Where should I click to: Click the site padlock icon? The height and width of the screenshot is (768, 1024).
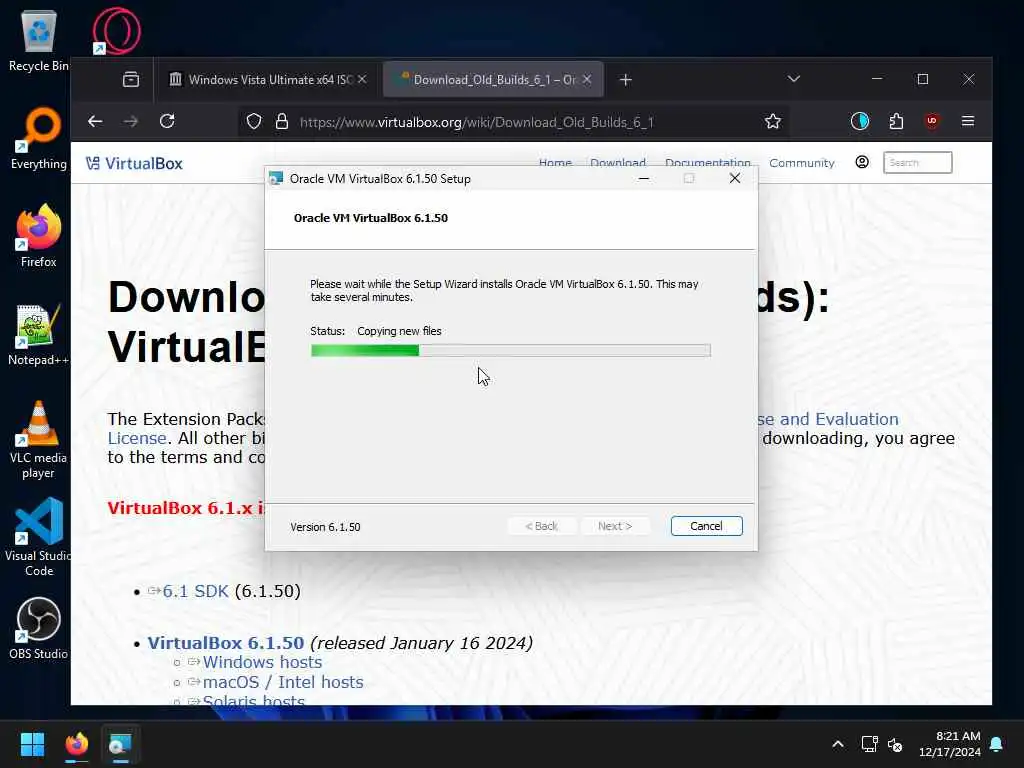[x=281, y=121]
